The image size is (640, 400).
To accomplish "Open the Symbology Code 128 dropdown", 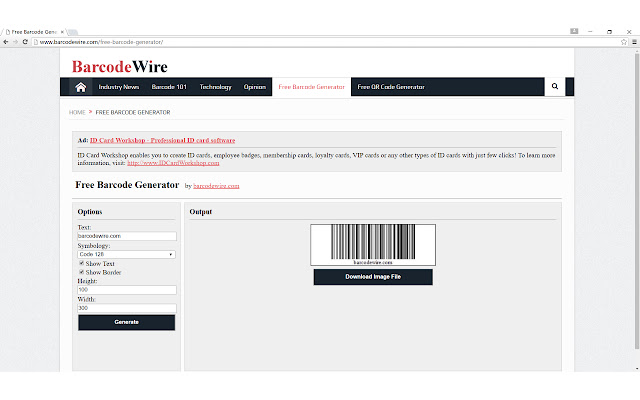I will (127, 254).
